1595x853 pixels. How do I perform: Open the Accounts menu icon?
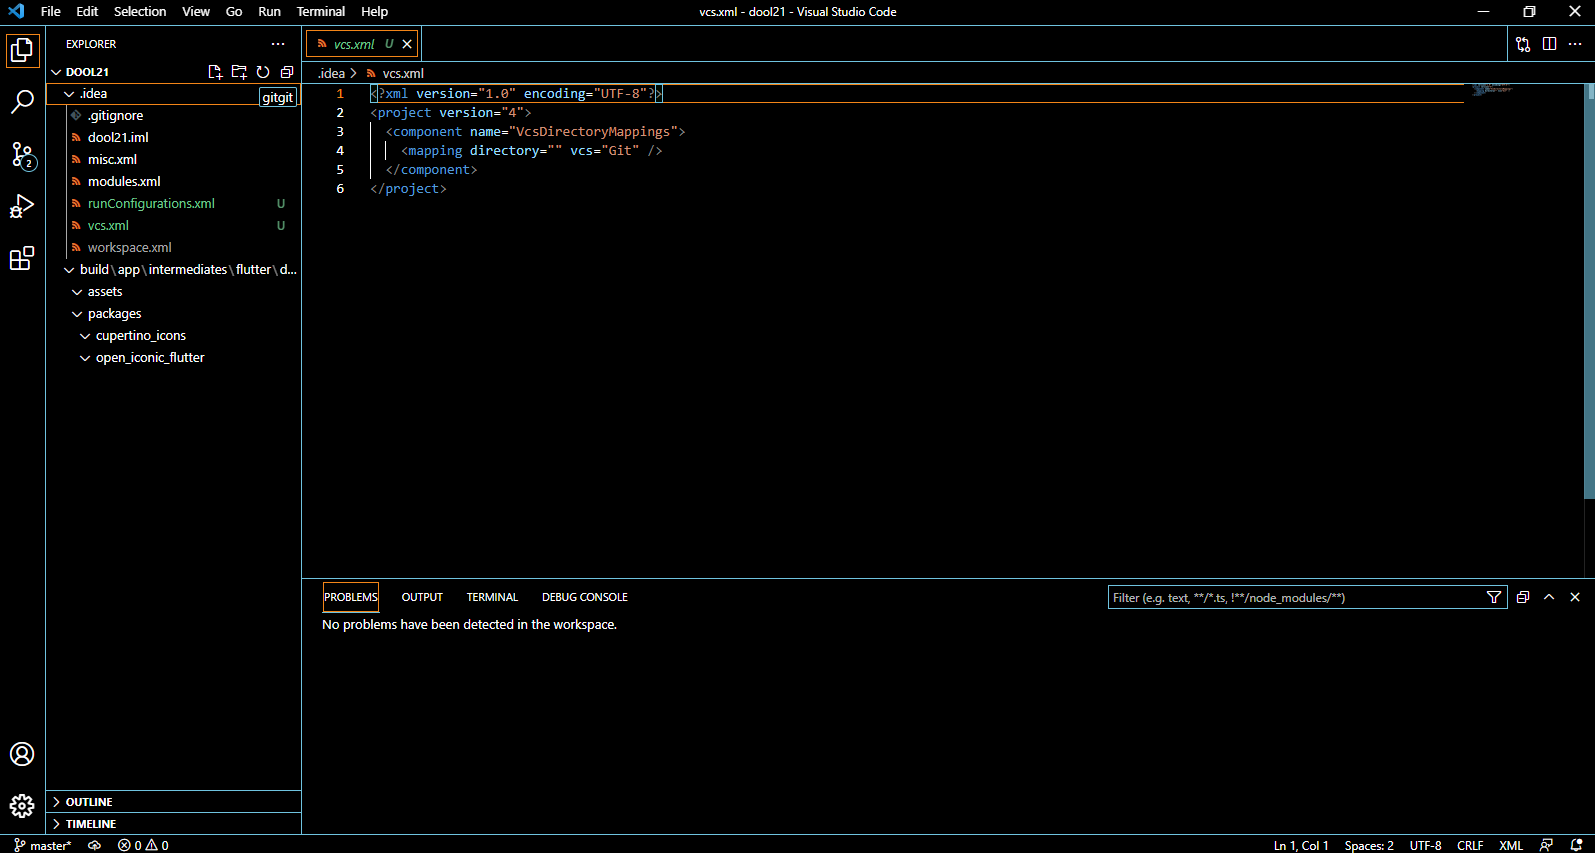coord(22,754)
